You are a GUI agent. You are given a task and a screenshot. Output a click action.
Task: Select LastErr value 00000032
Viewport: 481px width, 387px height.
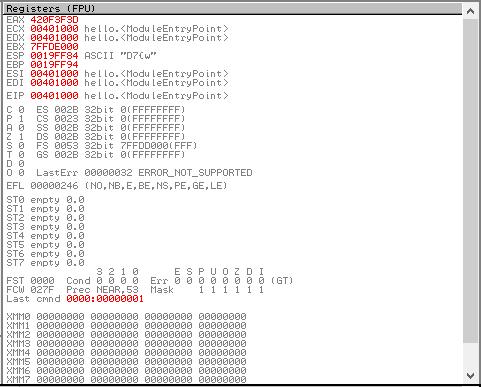tap(108, 173)
